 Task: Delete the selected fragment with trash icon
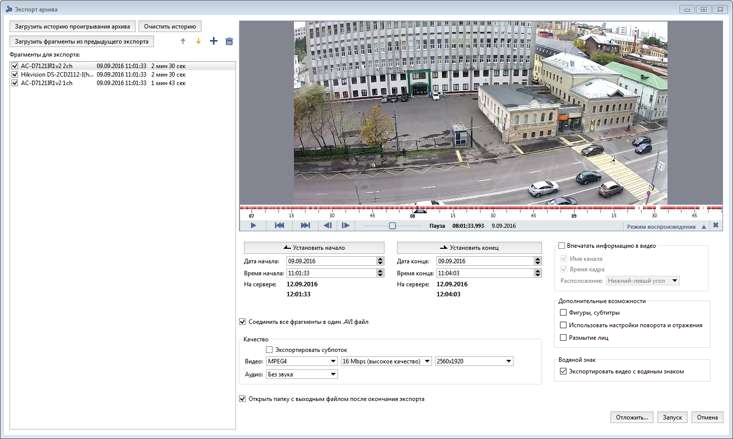tap(229, 42)
